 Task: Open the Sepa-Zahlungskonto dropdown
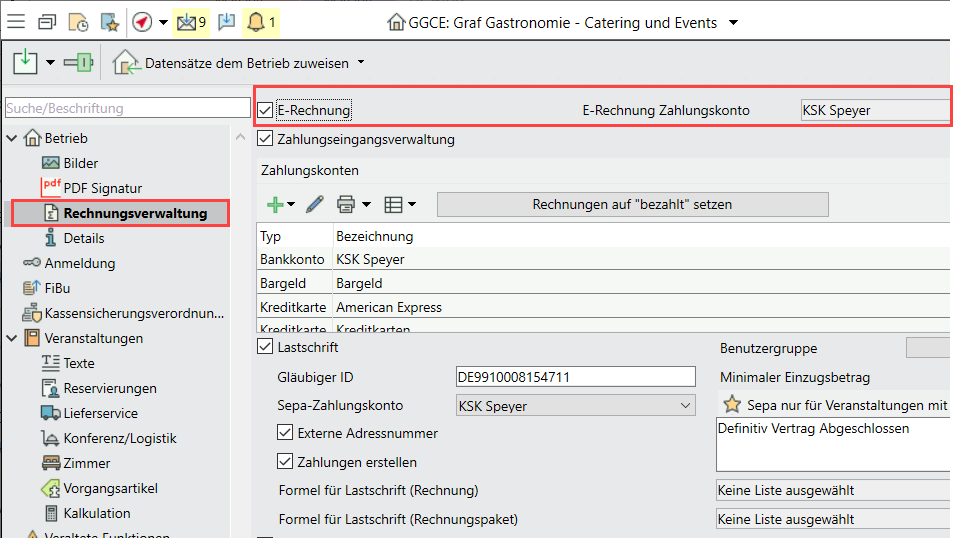(x=685, y=406)
